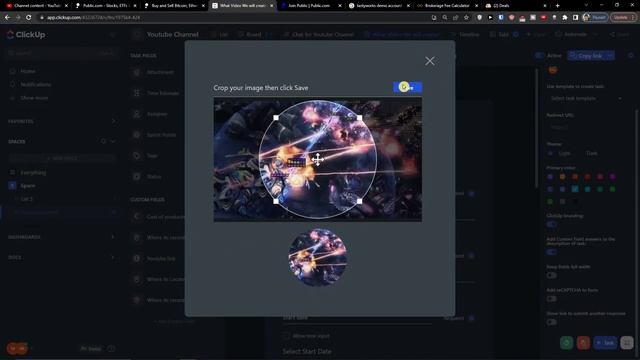Select the top-left crop handle
640x360 pixels.
[x=276, y=118]
